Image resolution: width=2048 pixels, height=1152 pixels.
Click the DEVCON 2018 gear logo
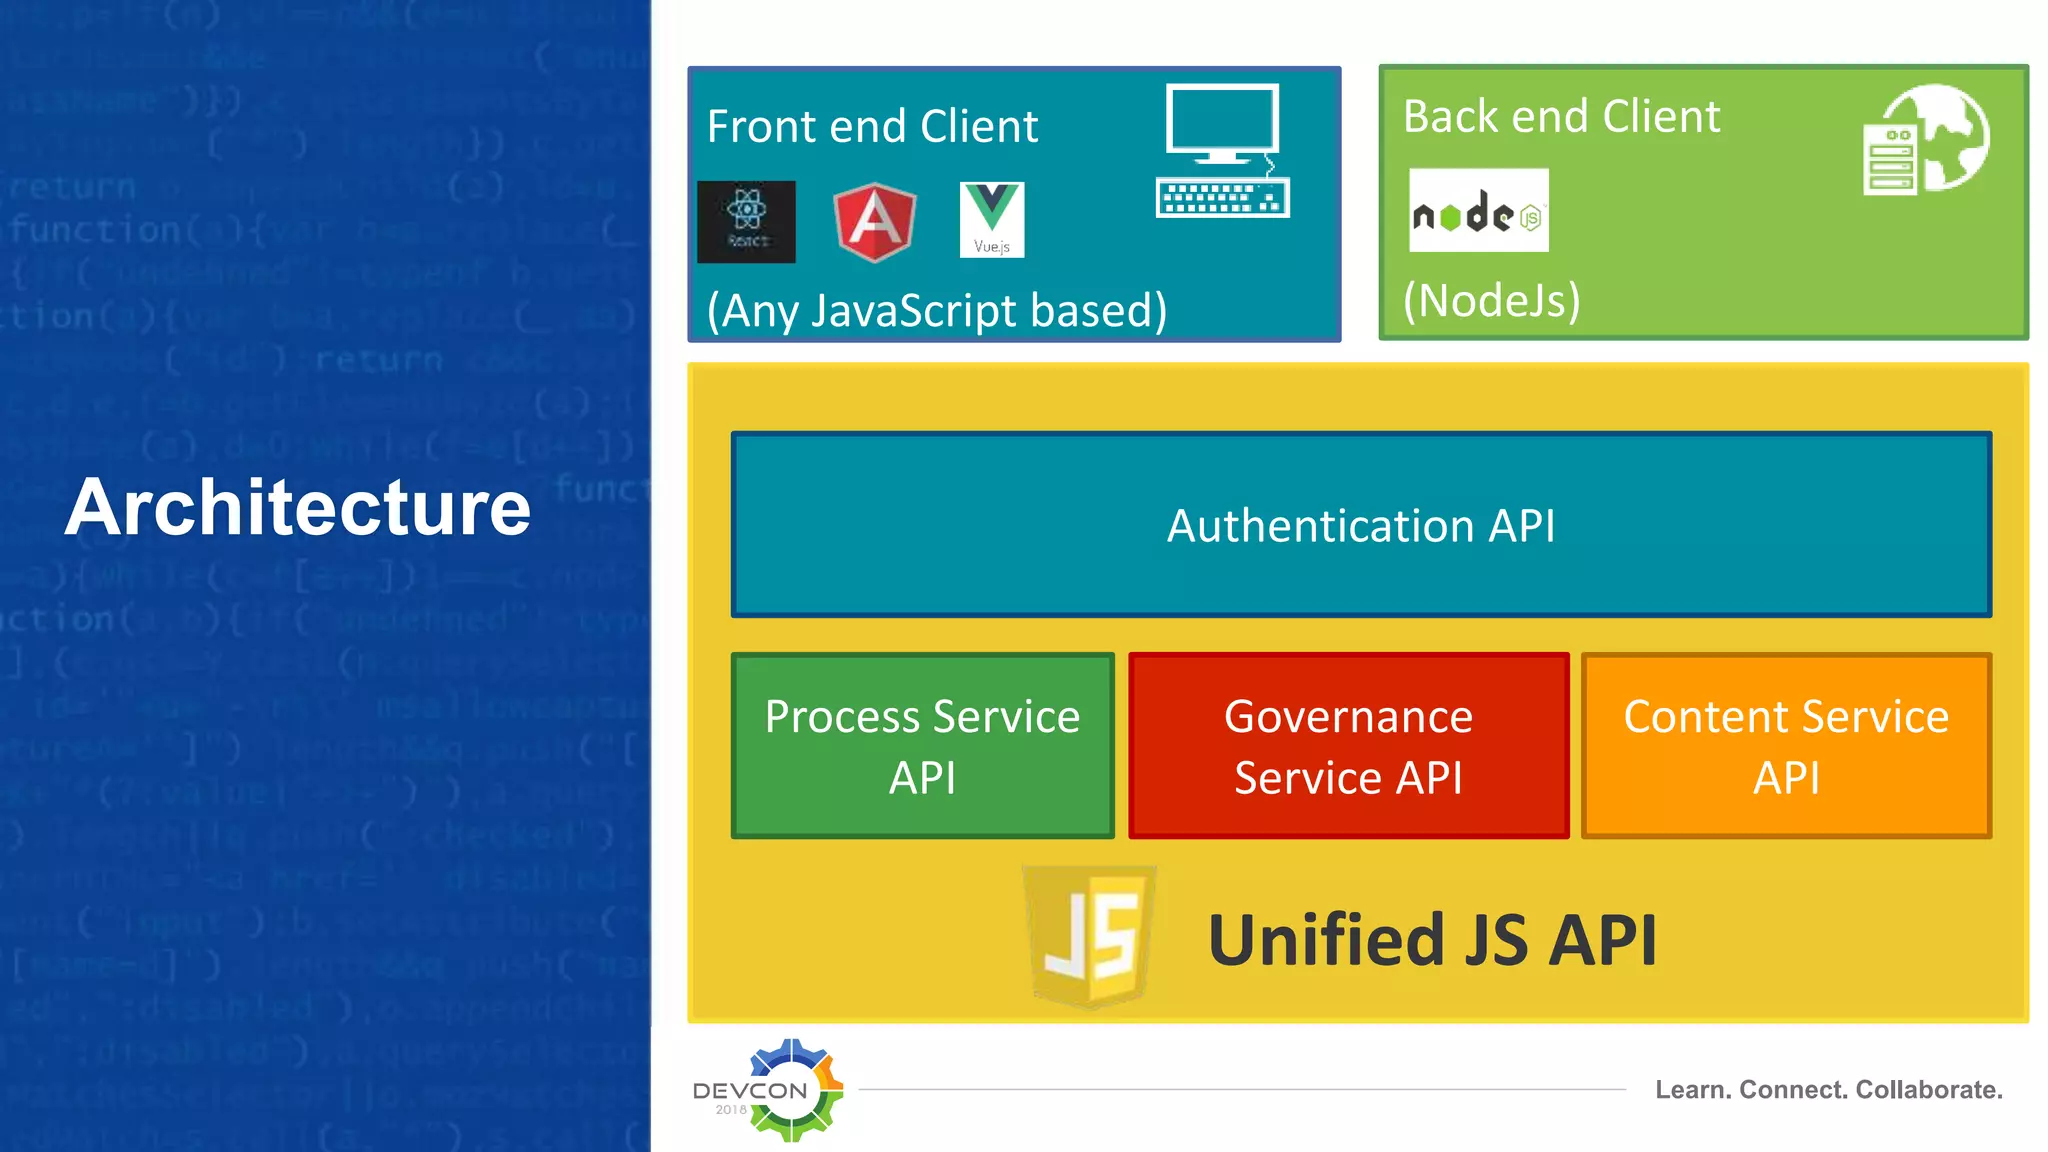770,1090
